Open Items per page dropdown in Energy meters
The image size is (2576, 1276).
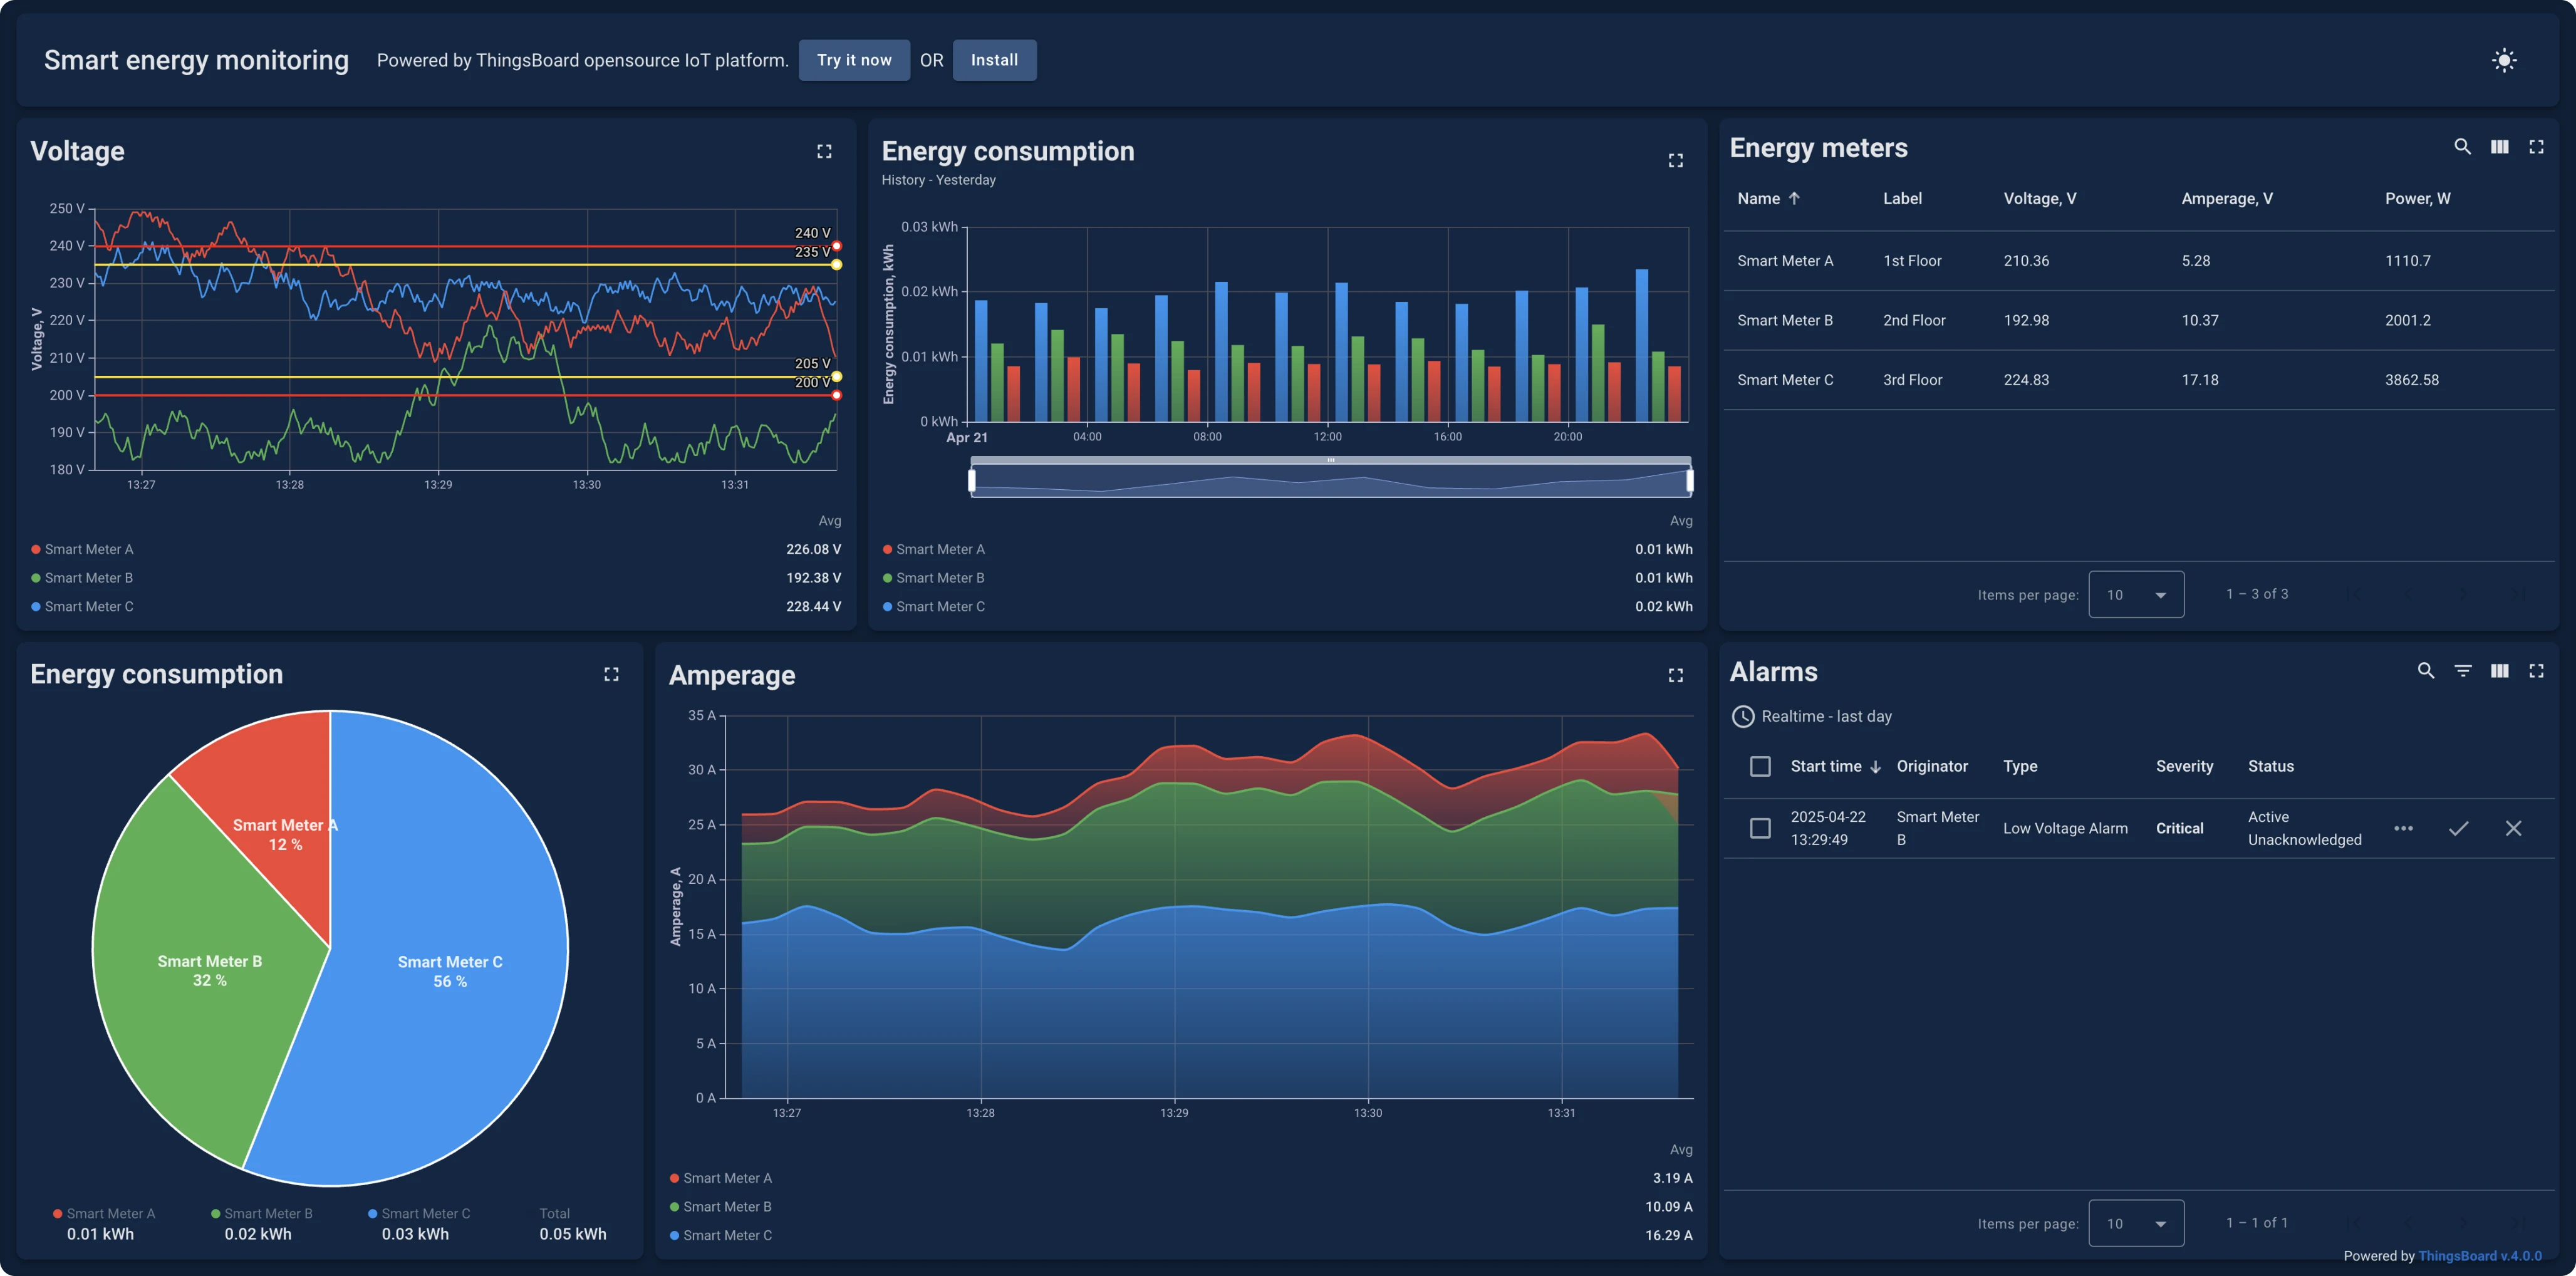click(x=2136, y=594)
